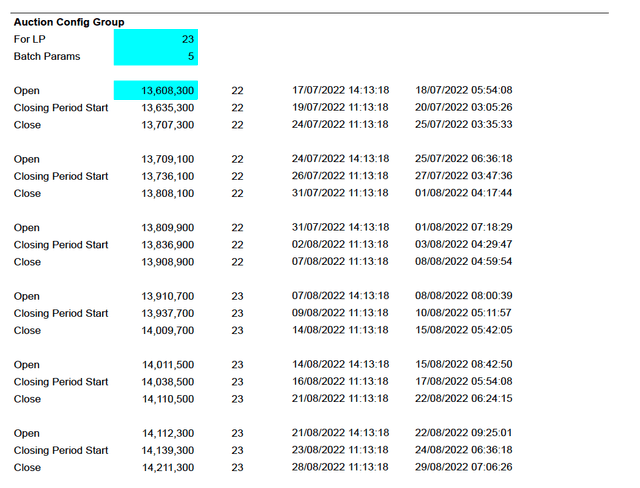The height and width of the screenshot is (488, 640).
Task: Click the 'Auction Config Group' heading
Action: [x=69, y=22]
